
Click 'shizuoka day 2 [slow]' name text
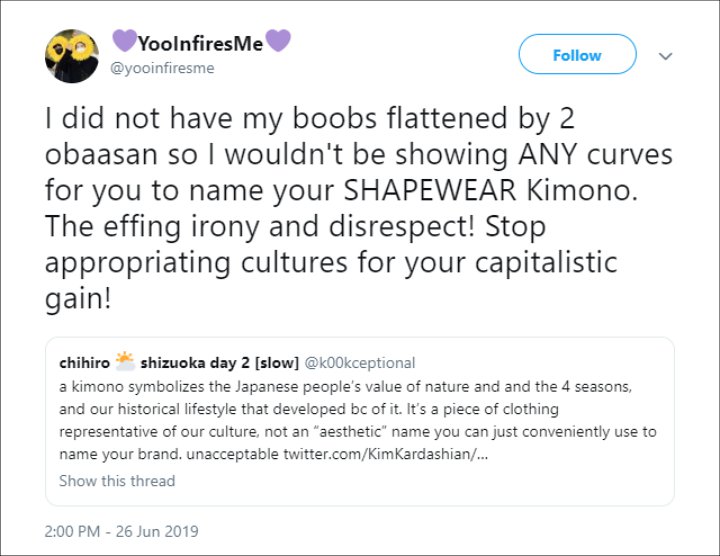(x=219, y=363)
